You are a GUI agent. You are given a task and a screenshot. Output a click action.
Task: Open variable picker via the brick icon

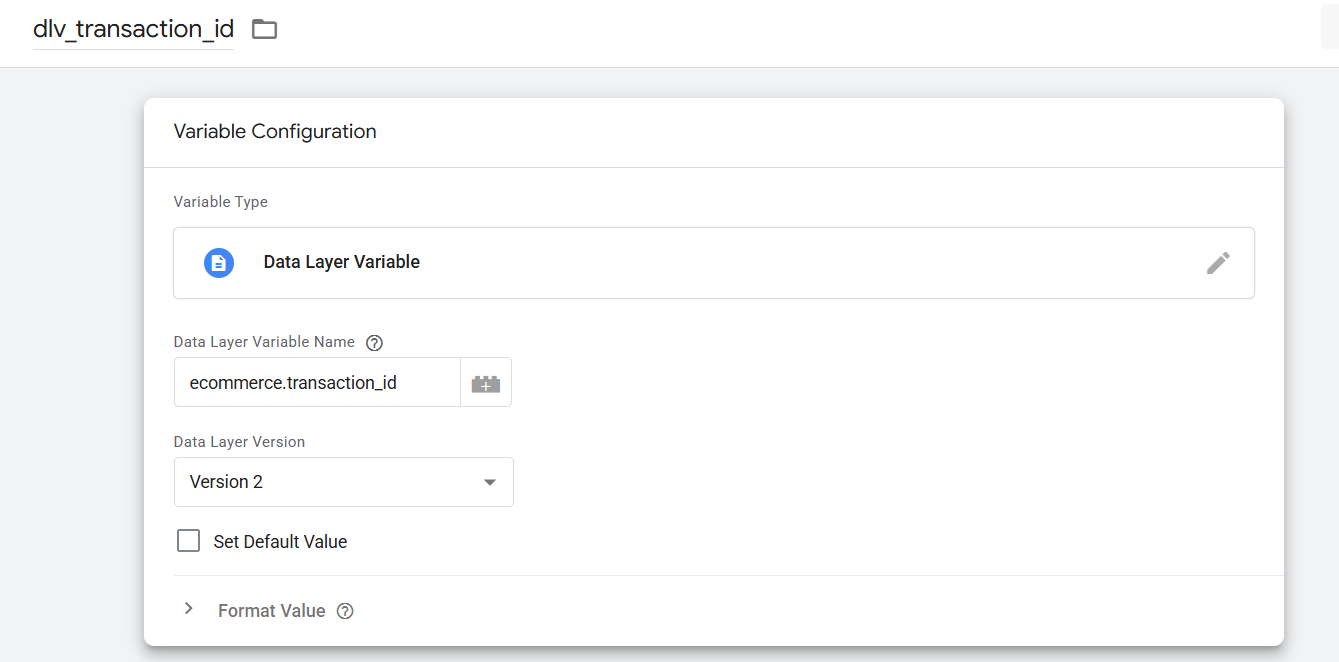tap(486, 383)
